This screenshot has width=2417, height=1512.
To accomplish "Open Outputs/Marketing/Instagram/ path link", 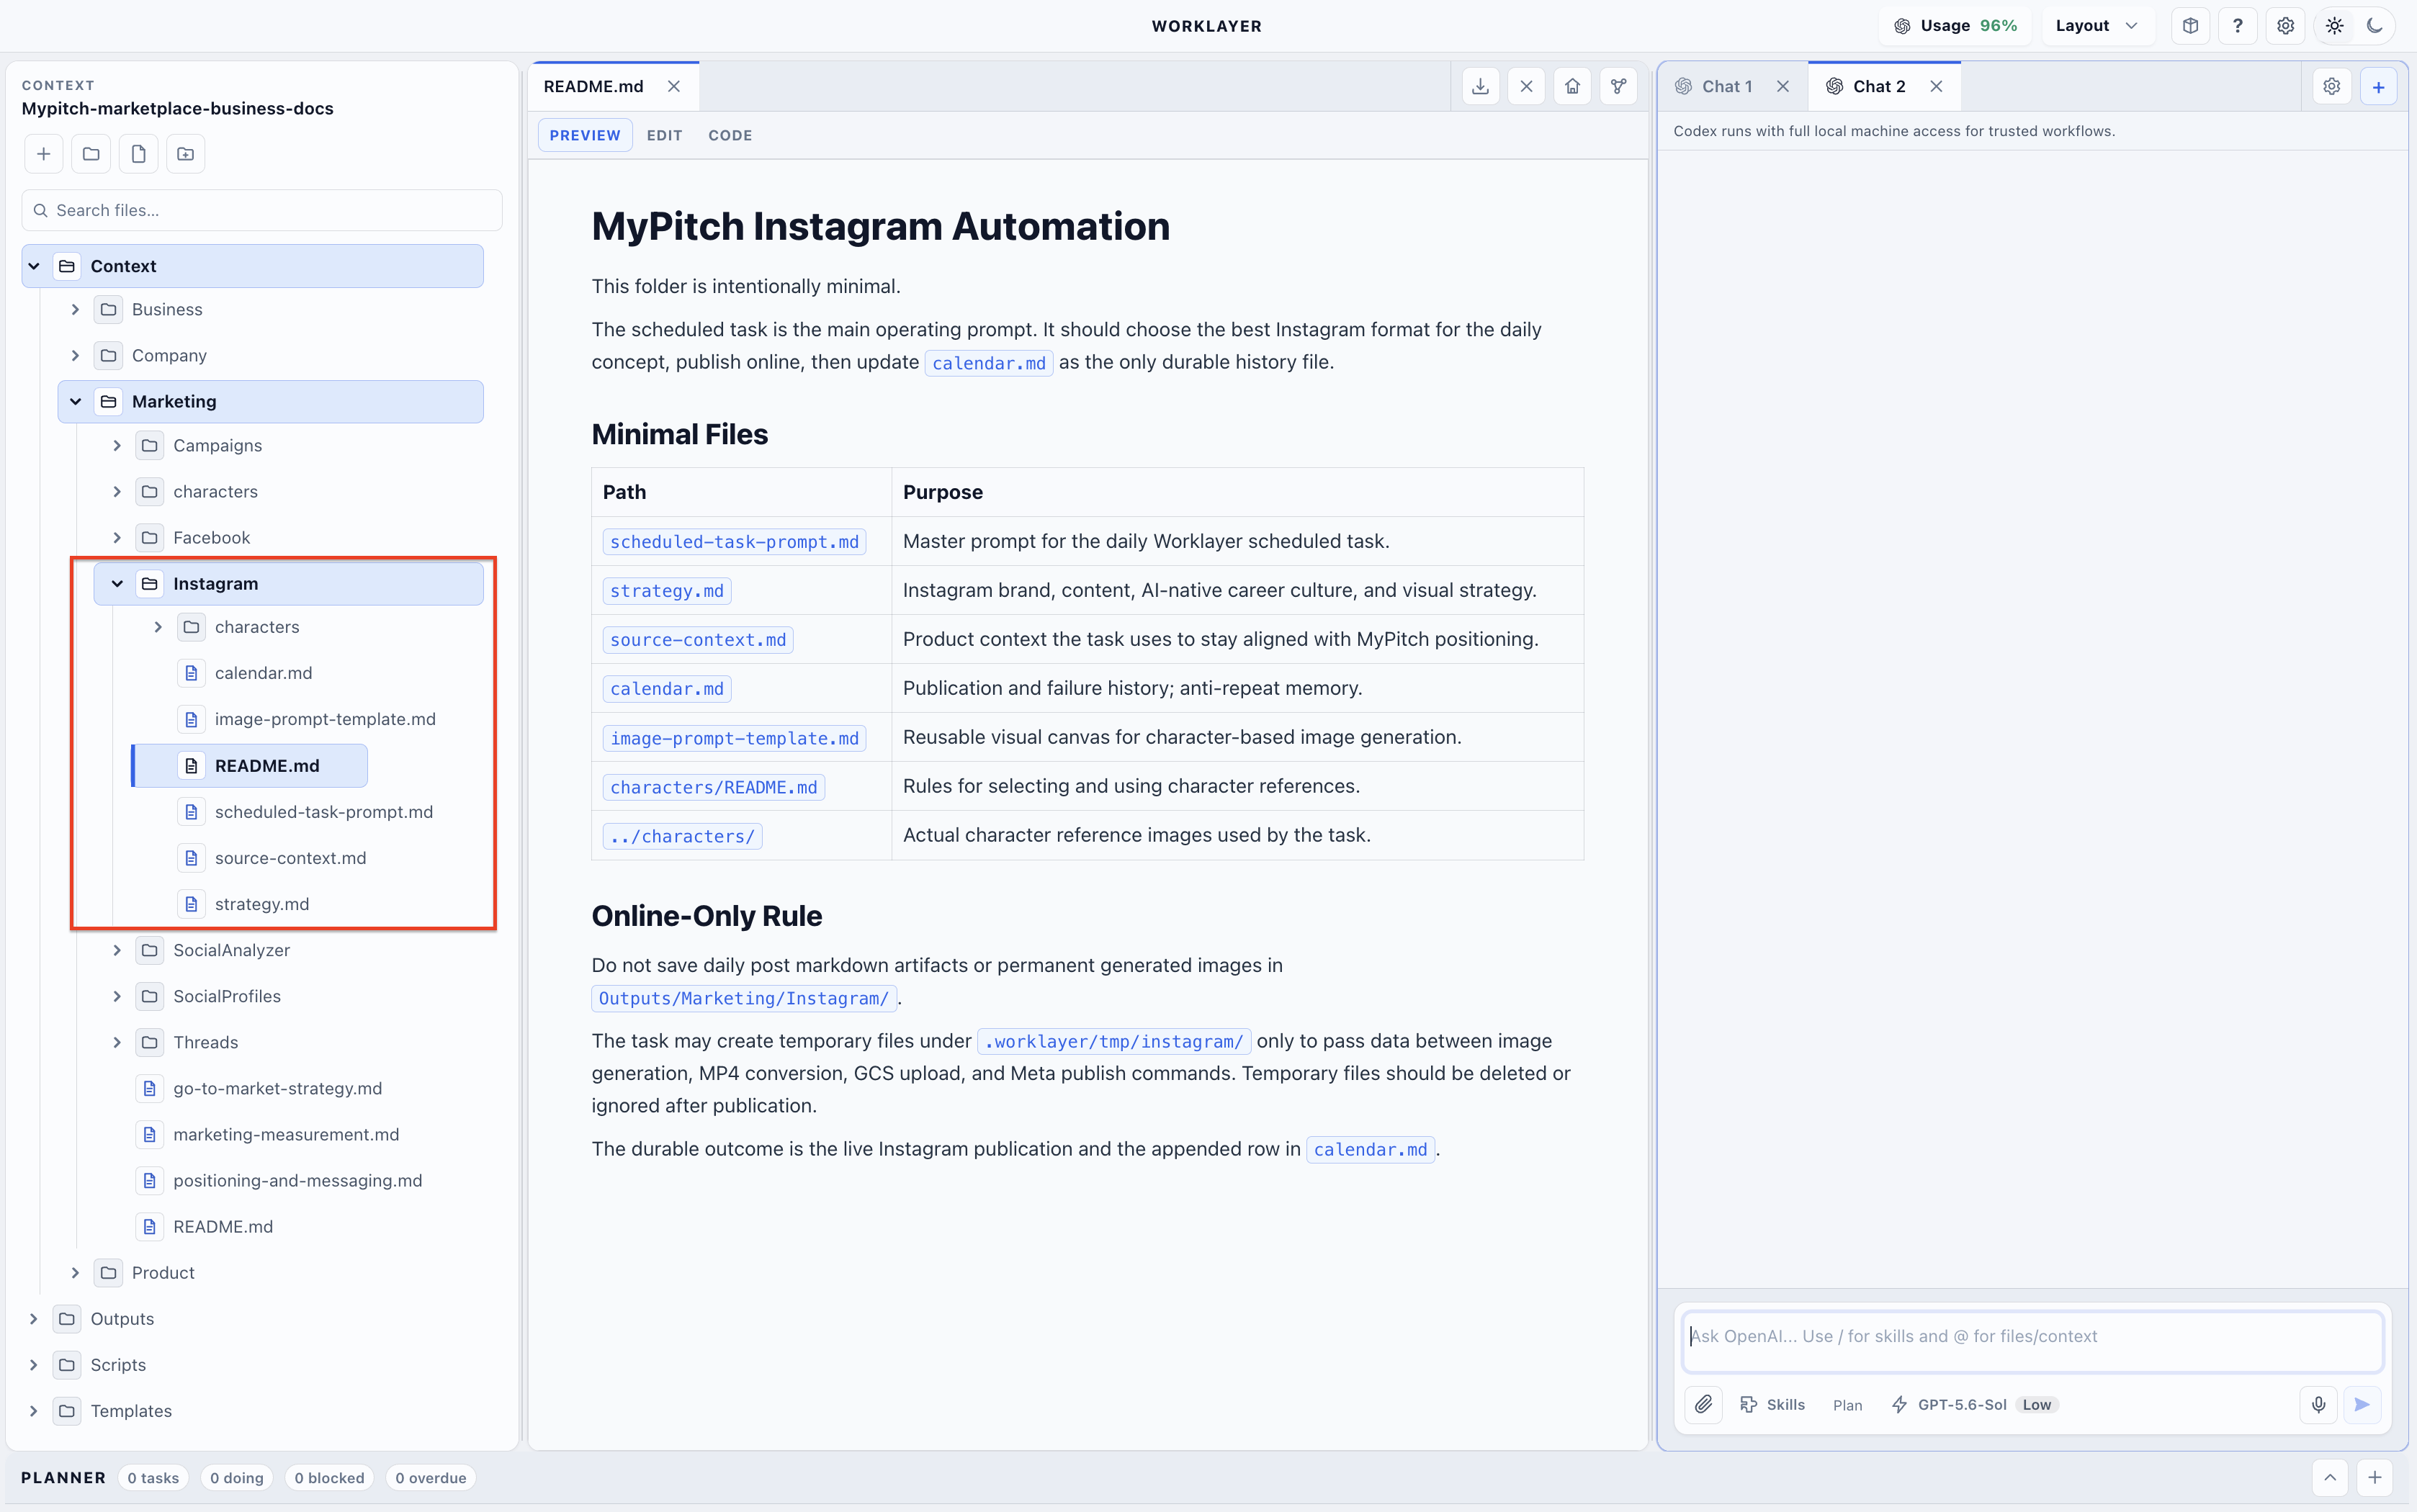I will (744, 998).
